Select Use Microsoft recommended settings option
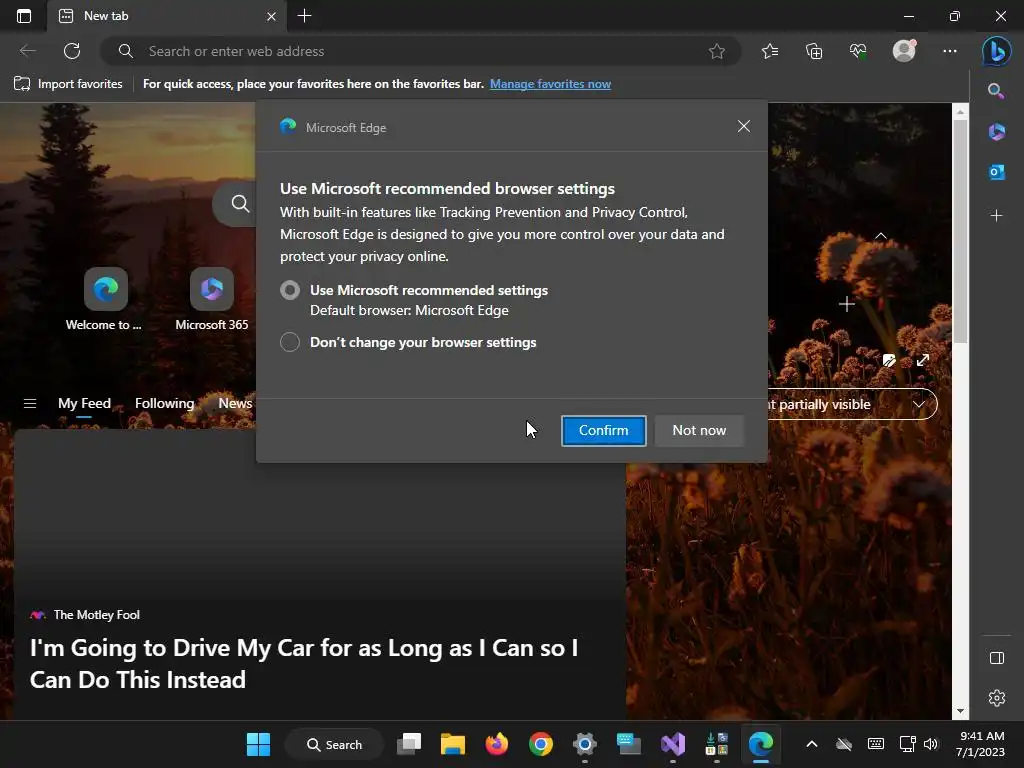The width and height of the screenshot is (1024, 768). (290, 290)
